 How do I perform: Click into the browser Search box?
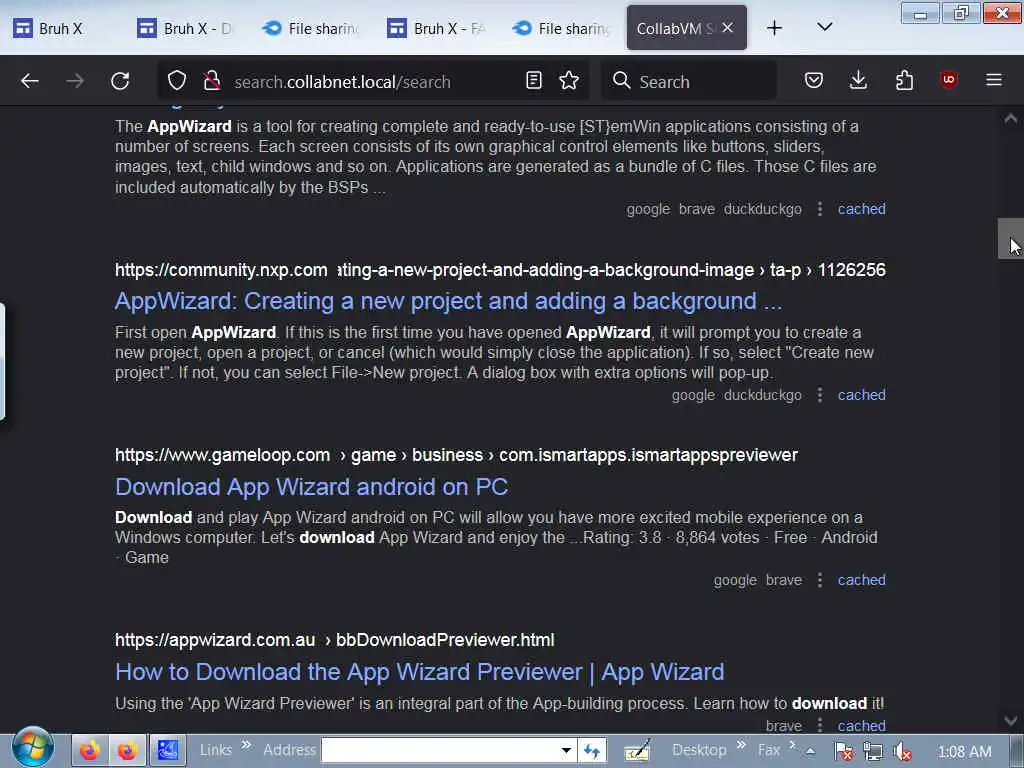pyautogui.click(x=689, y=81)
